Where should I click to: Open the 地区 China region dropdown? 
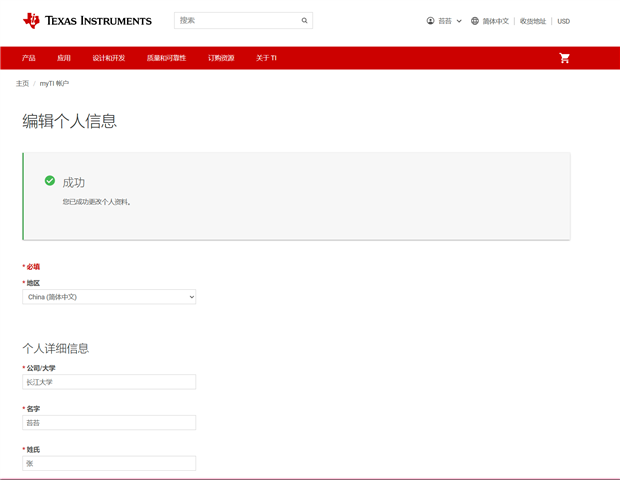pos(109,297)
